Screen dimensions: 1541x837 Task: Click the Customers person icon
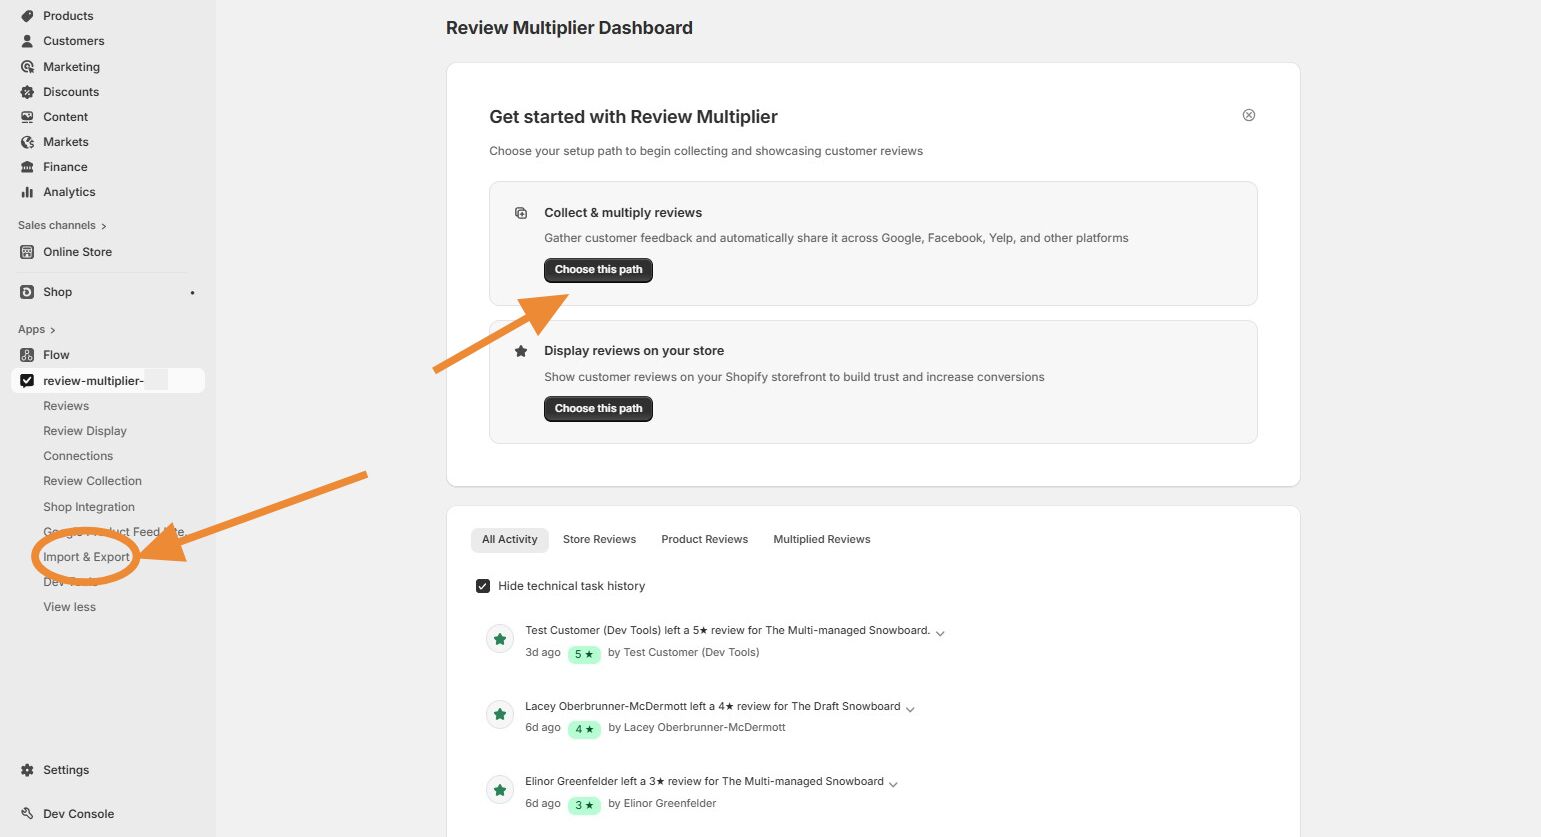pyautogui.click(x=27, y=41)
